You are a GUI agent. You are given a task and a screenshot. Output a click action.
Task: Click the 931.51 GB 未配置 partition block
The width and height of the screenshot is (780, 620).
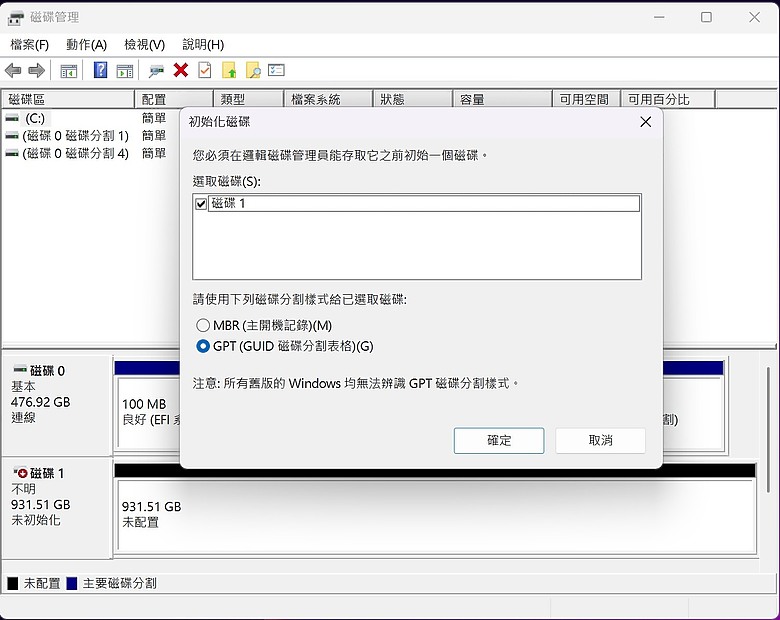[x=437, y=515]
